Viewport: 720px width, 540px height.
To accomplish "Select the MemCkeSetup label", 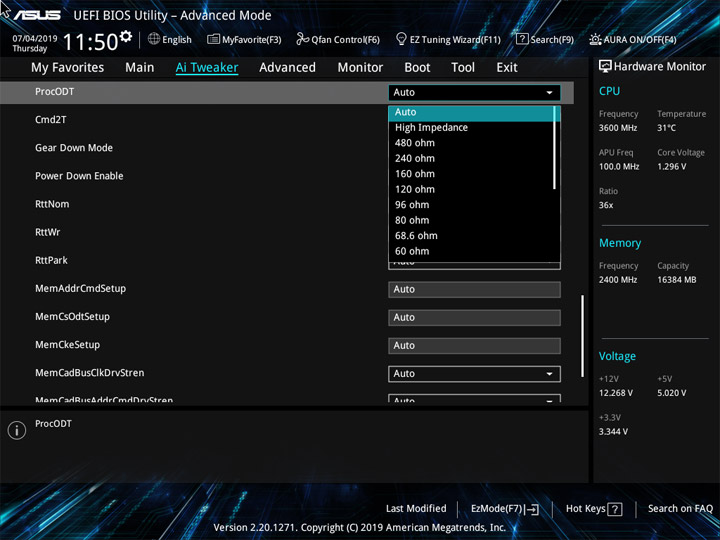I will (67, 344).
